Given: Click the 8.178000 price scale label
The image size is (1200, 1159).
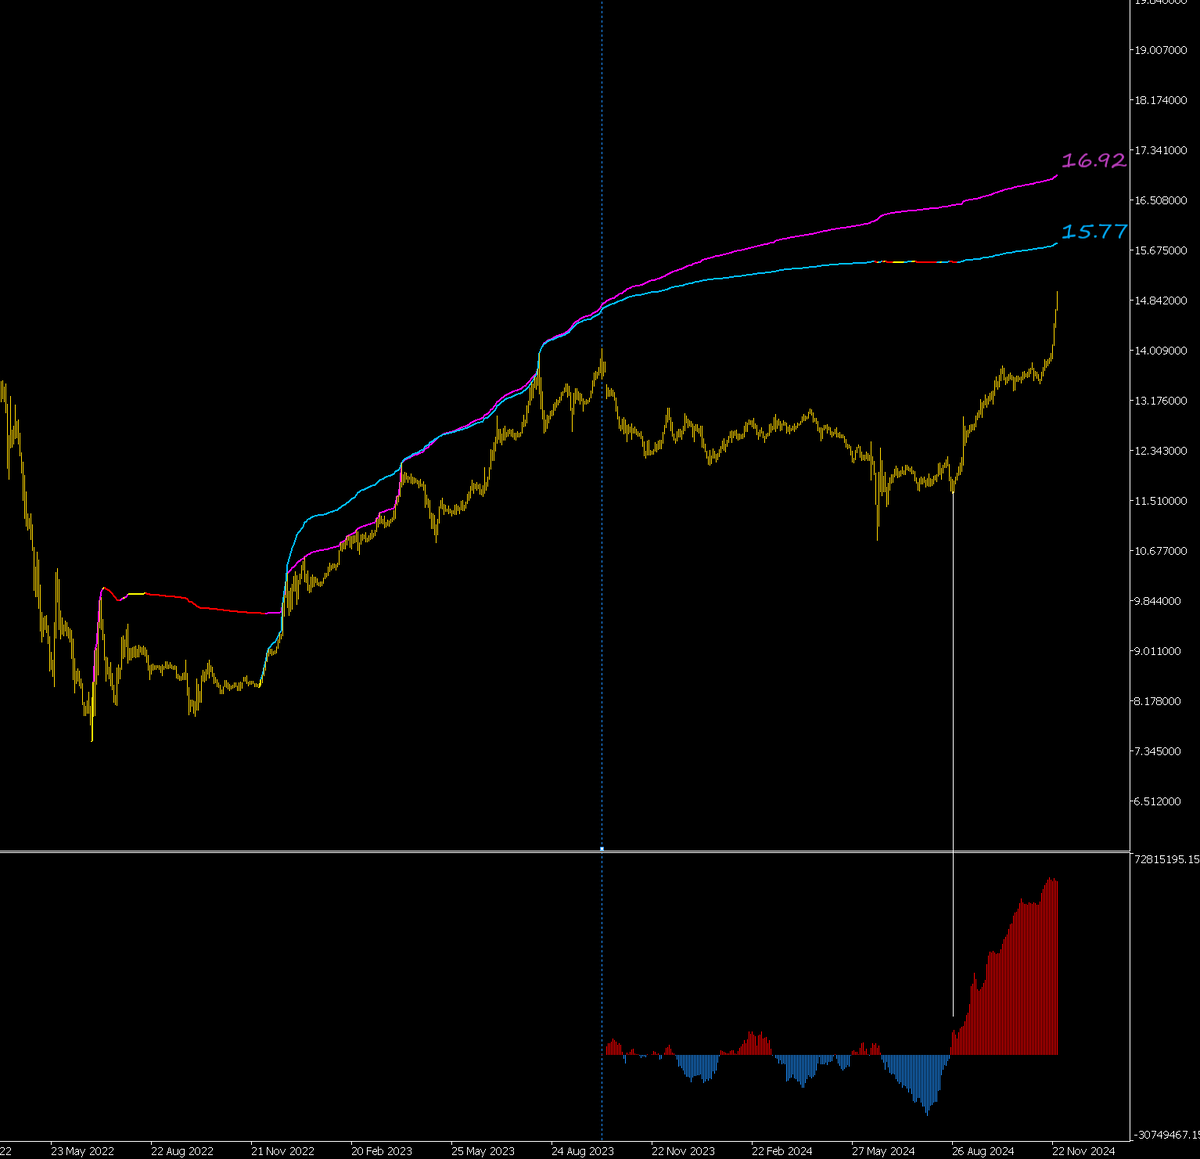Looking at the screenshot, I should click(1160, 701).
